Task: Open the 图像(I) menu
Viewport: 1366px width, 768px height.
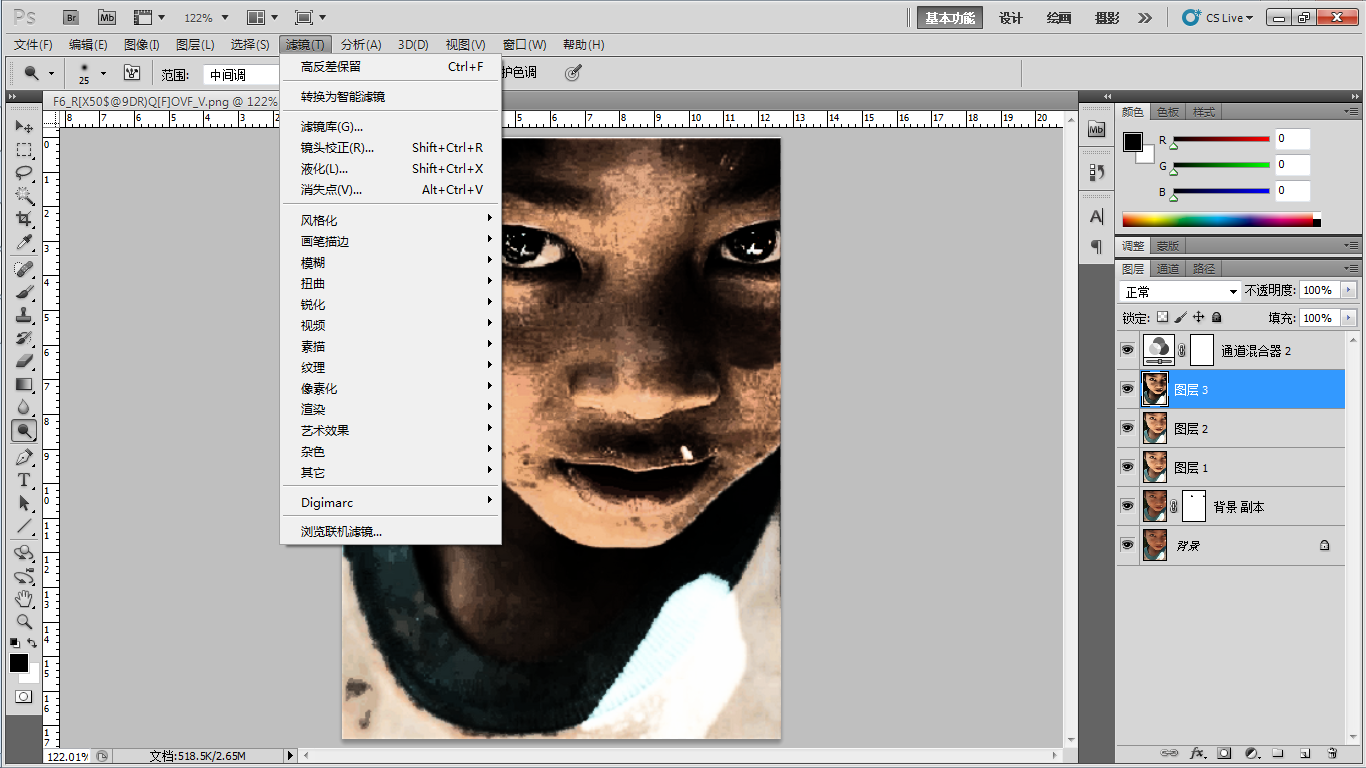Action: point(142,45)
